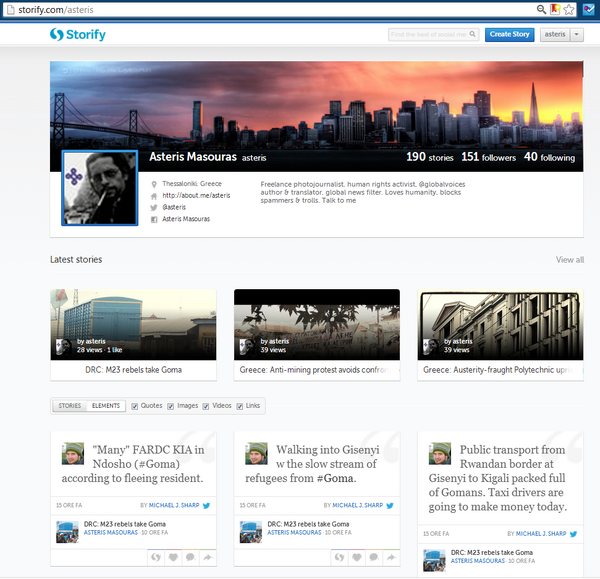Viewport: 600px width, 579px height.
Task: Click MICHAEL J. SHARP on Public transport quote
Action: (541, 534)
